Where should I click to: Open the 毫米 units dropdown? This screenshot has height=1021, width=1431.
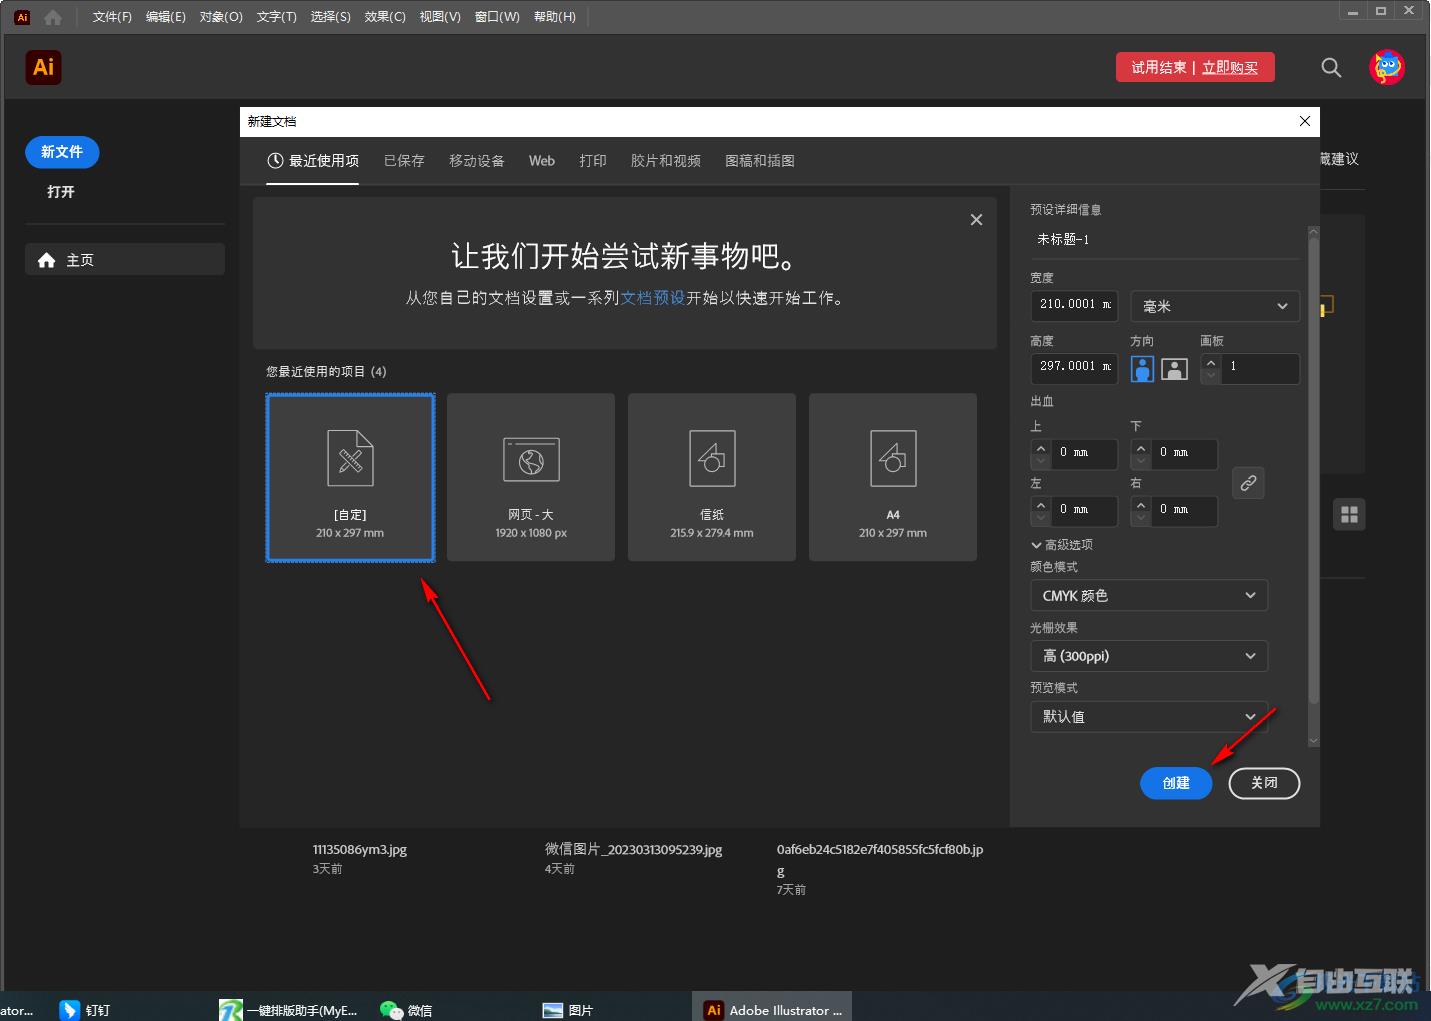tap(1215, 306)
